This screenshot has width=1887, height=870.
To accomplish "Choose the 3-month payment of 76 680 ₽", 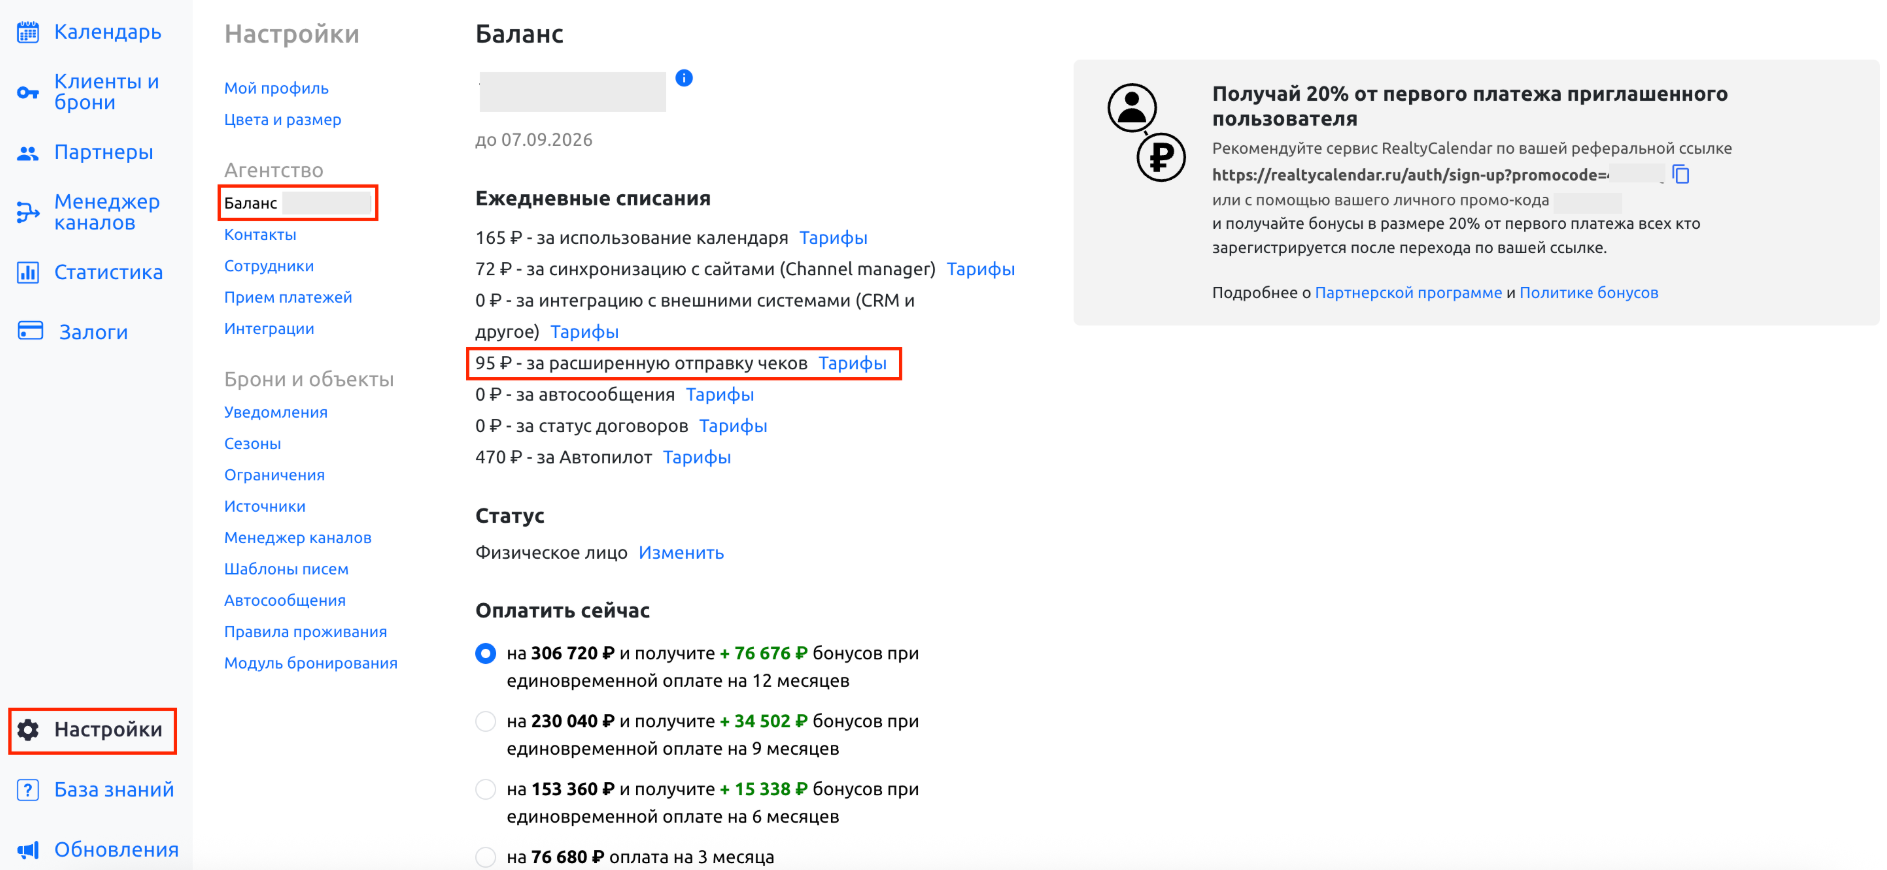I will (x=485, y=857).
